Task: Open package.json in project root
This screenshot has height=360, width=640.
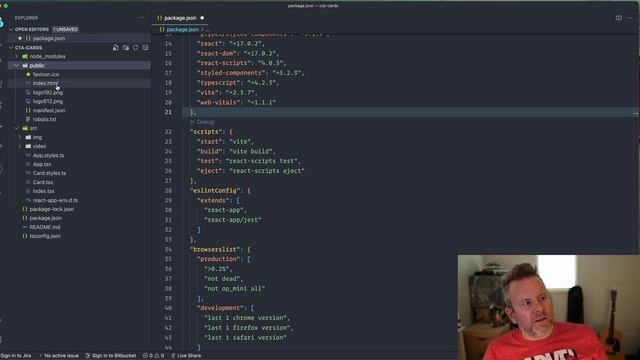Action: click(46, 218)
